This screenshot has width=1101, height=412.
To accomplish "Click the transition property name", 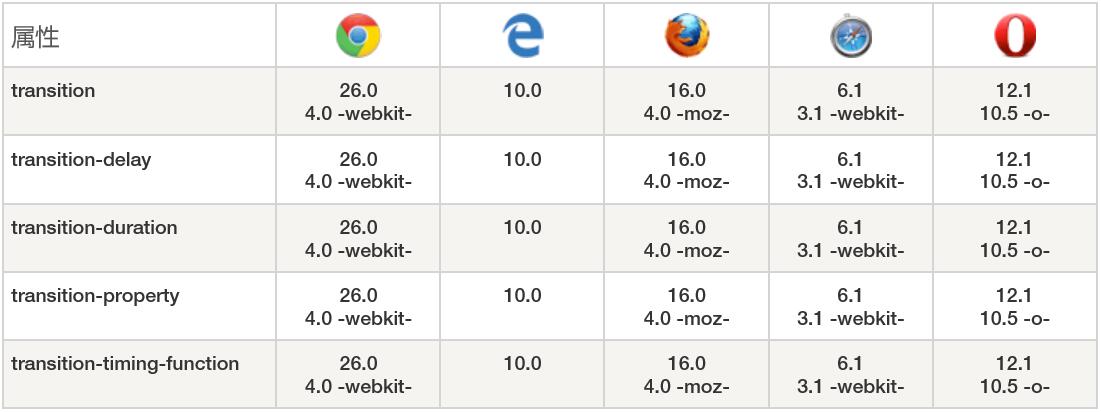I will 53,91.
